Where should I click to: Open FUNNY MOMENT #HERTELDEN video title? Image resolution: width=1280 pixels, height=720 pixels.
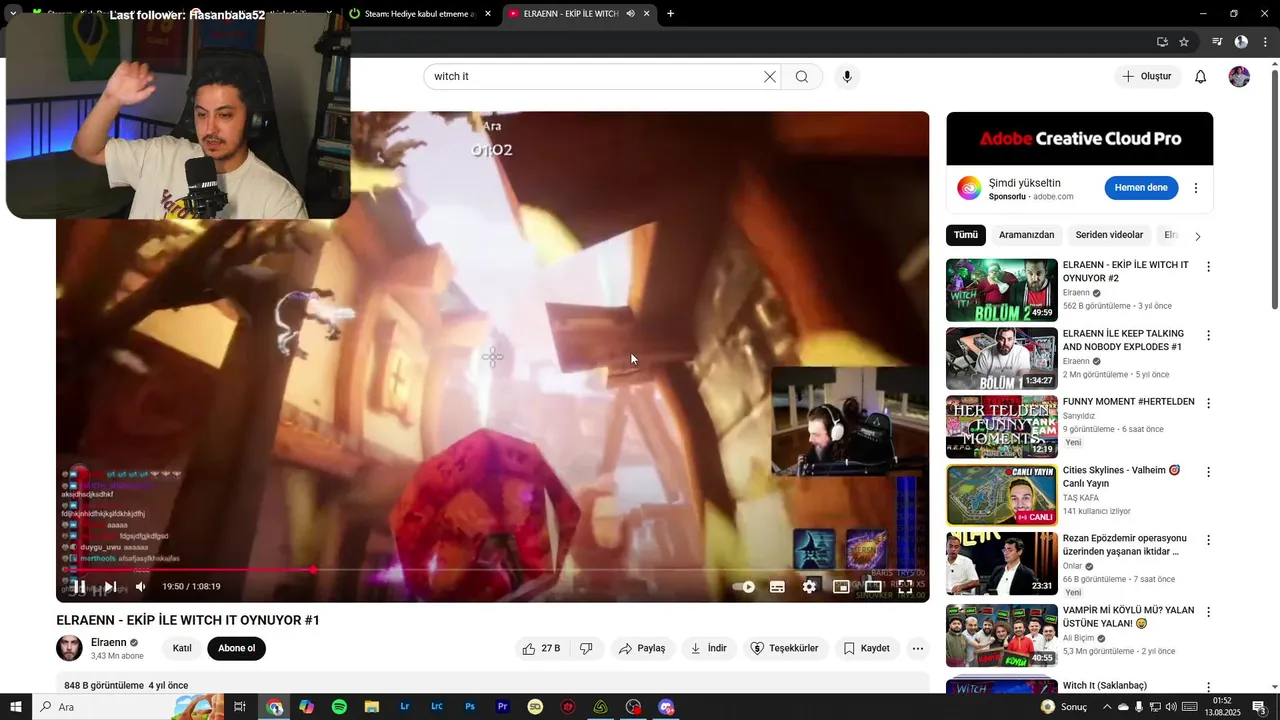1129,402
